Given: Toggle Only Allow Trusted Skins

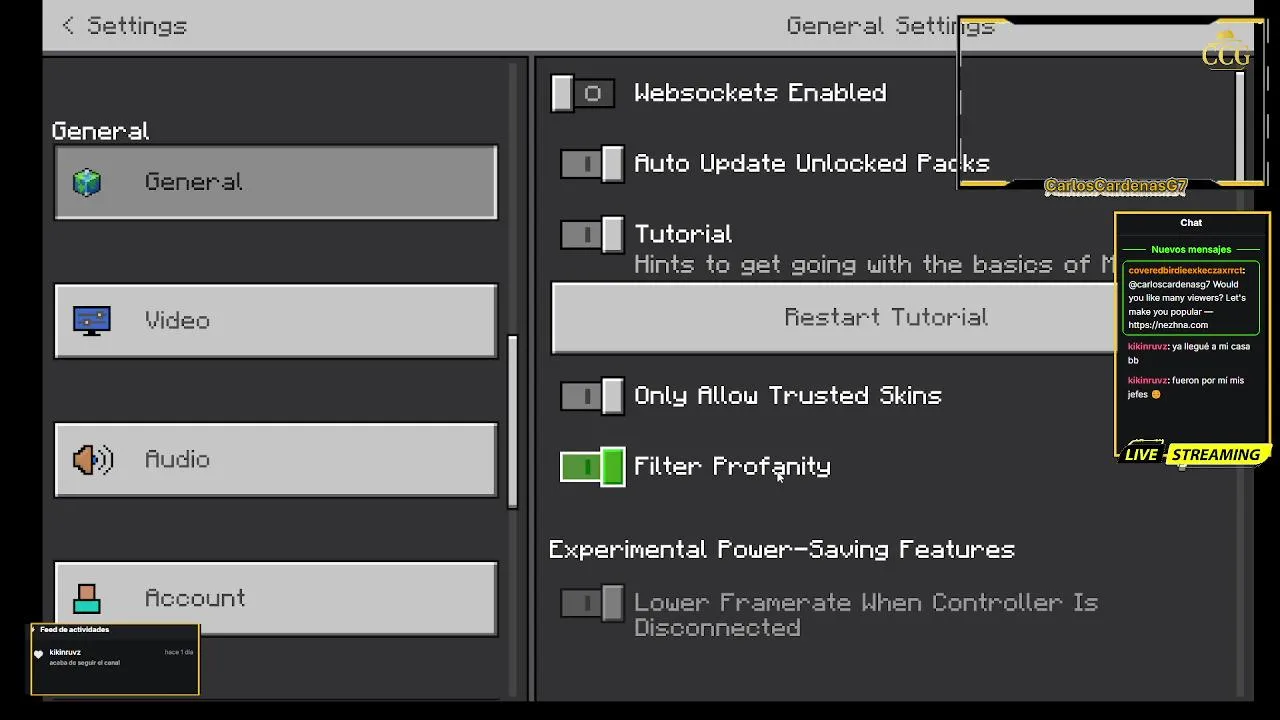Looking at the screenshot, I should [592, 396].
